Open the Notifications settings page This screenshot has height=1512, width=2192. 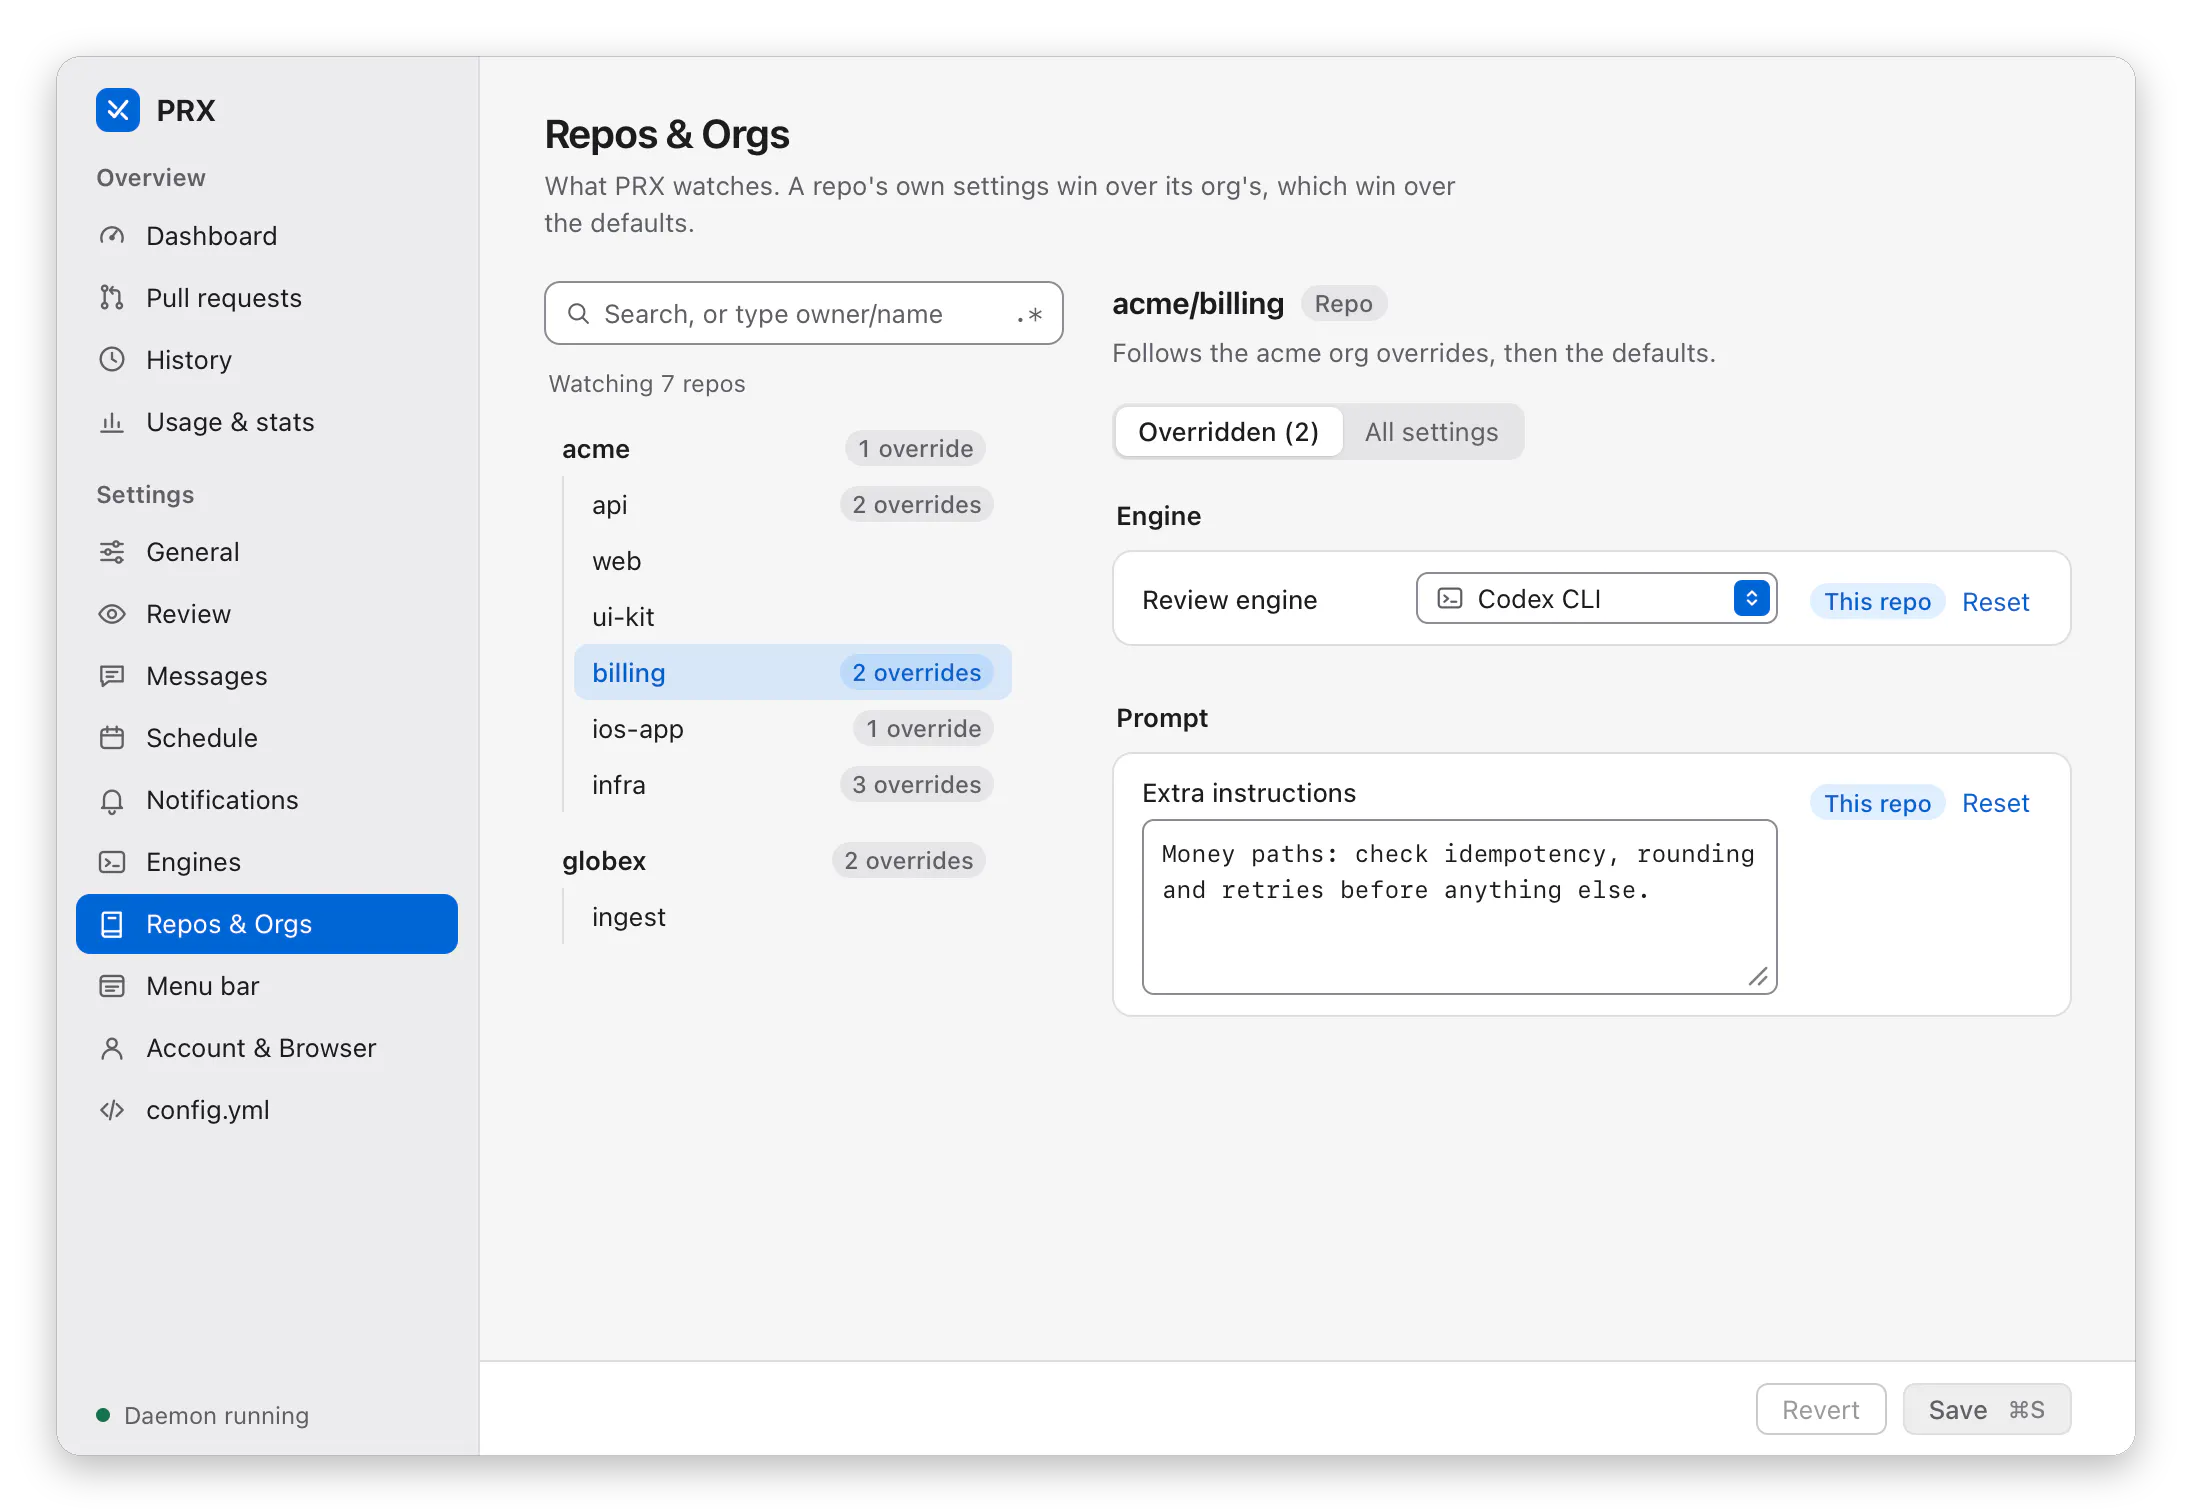coord(267,800)
